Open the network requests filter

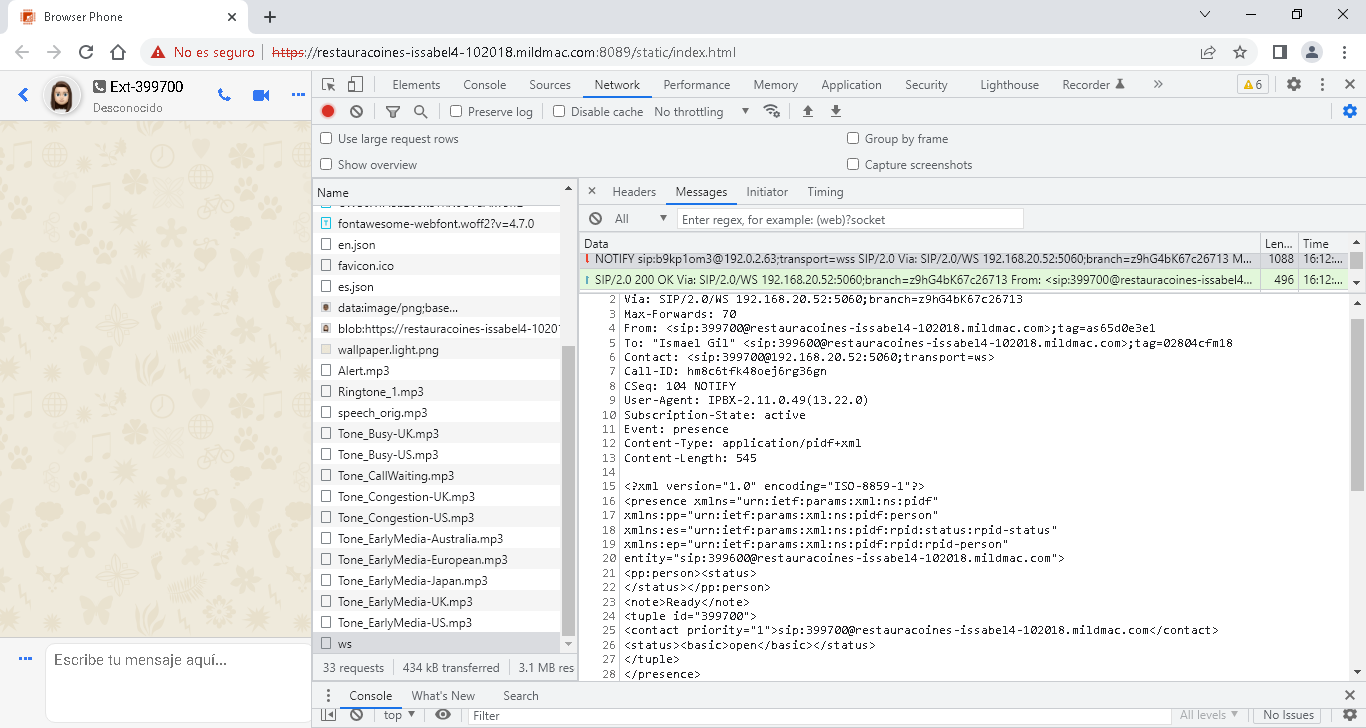pyautogui.click(x=392, y=111)
